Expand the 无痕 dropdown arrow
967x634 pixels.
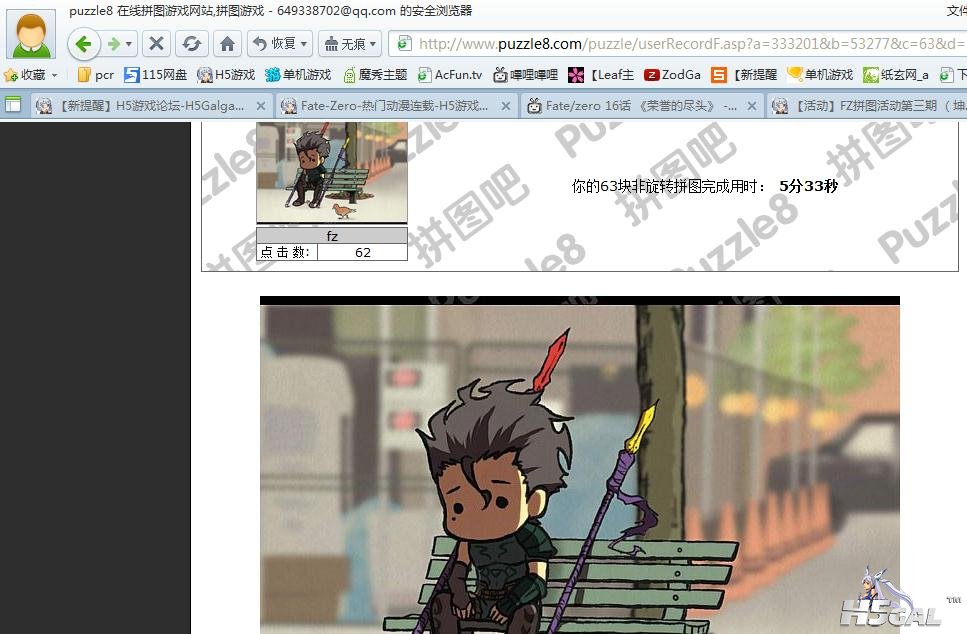click(x=373, y=44)
